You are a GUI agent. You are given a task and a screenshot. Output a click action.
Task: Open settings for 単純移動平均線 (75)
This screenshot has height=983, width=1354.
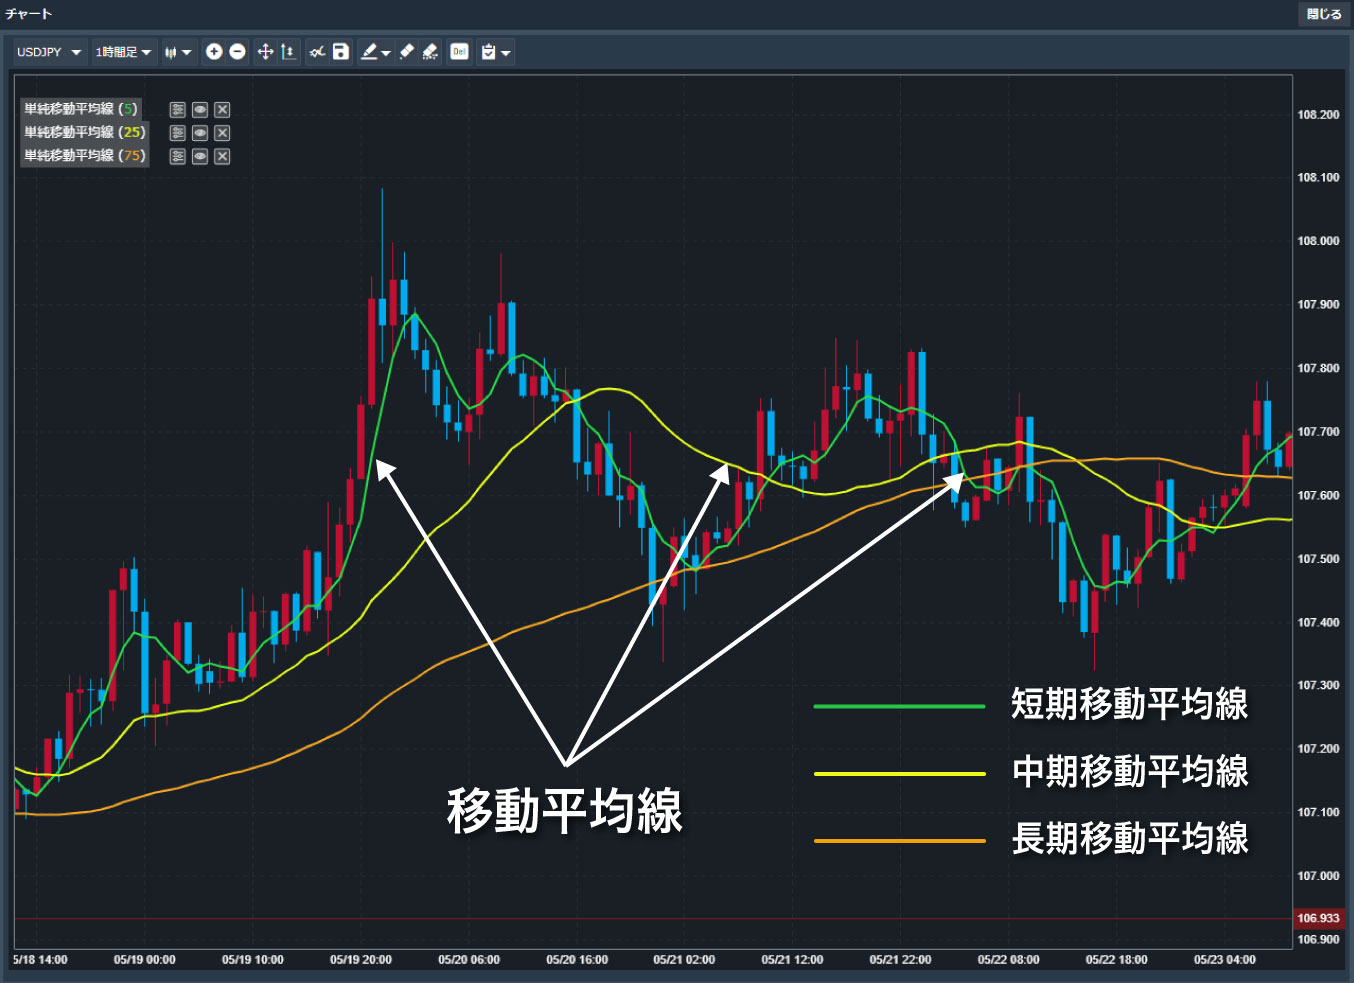(x=178, y=156)
